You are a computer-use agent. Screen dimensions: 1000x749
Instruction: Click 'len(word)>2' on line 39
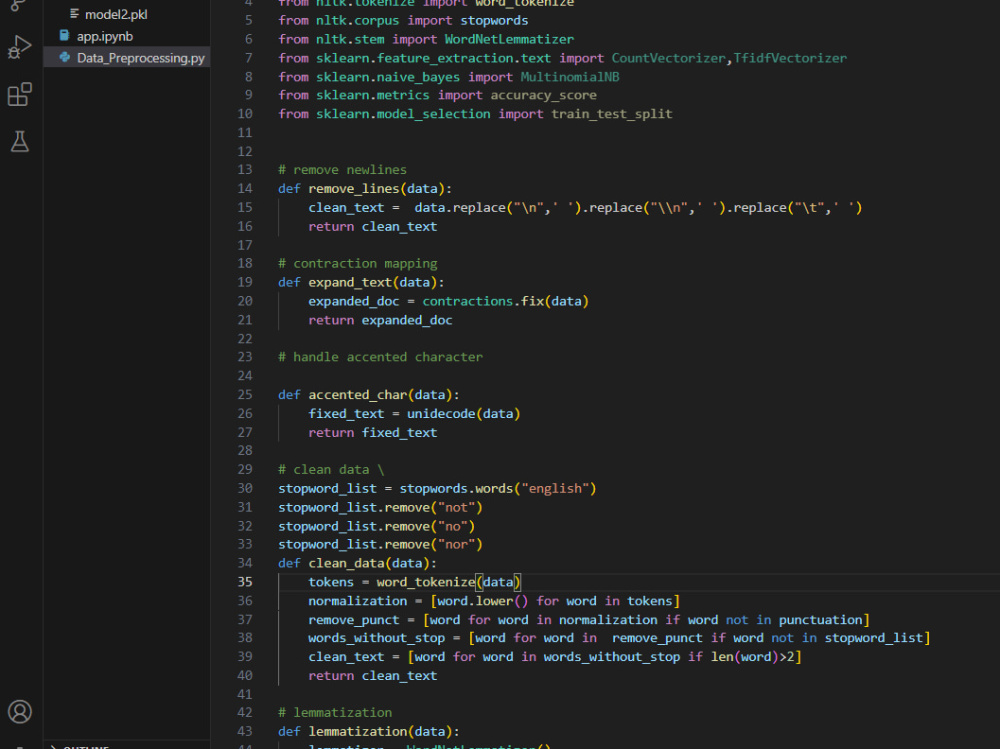pyautogui.click(x=753, y=656)
